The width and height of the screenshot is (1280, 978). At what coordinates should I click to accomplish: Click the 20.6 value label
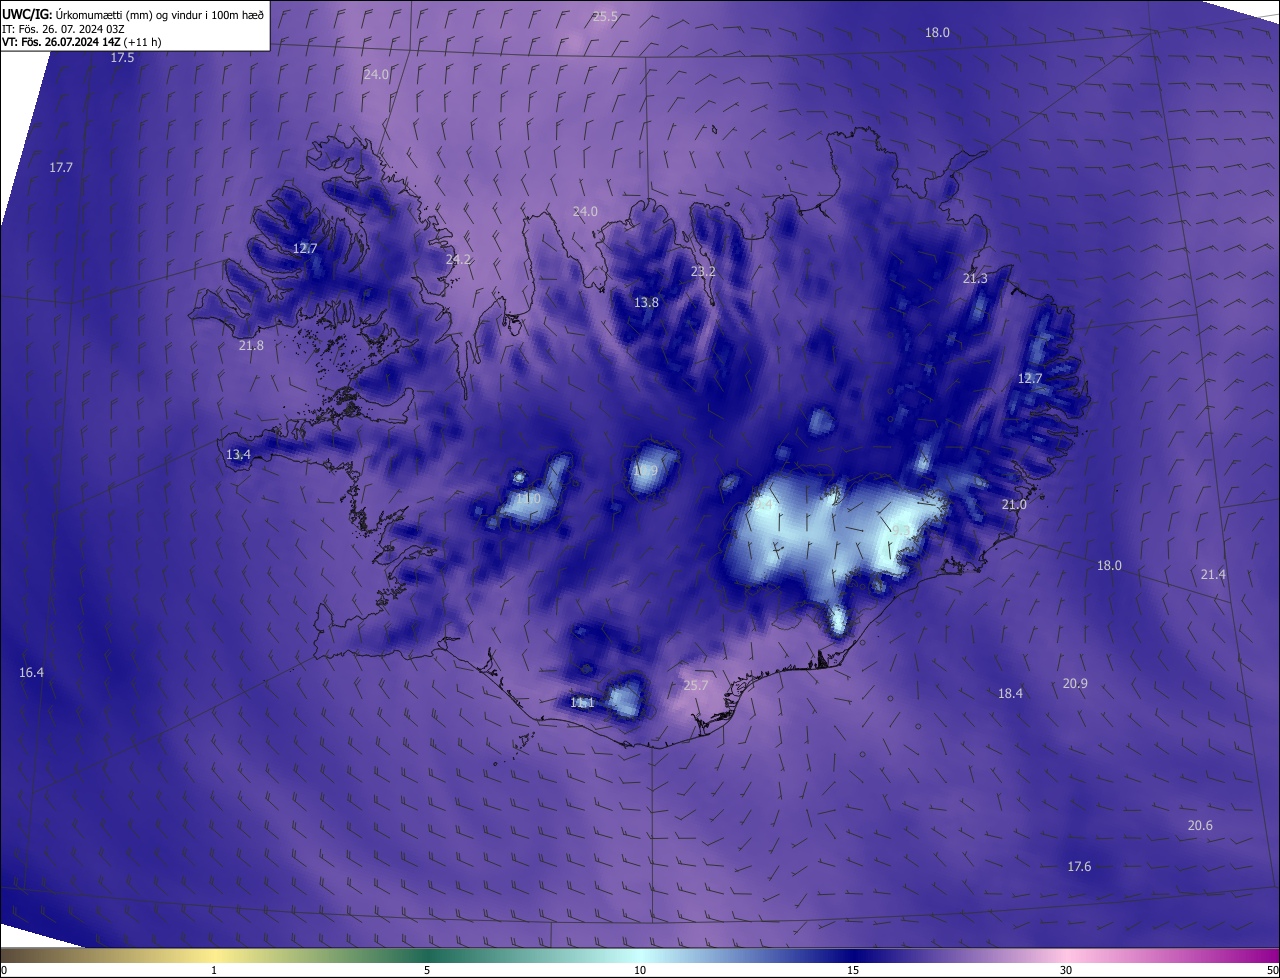coord(1200,825)
